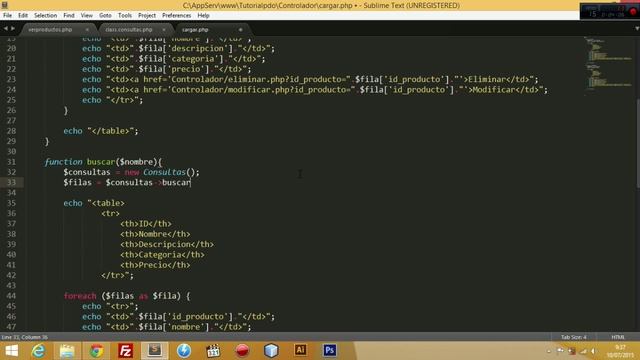Viewport: 640px width, 360px height.
Task: Open the HTML syntax selector in the status bar
Action: 618,337
